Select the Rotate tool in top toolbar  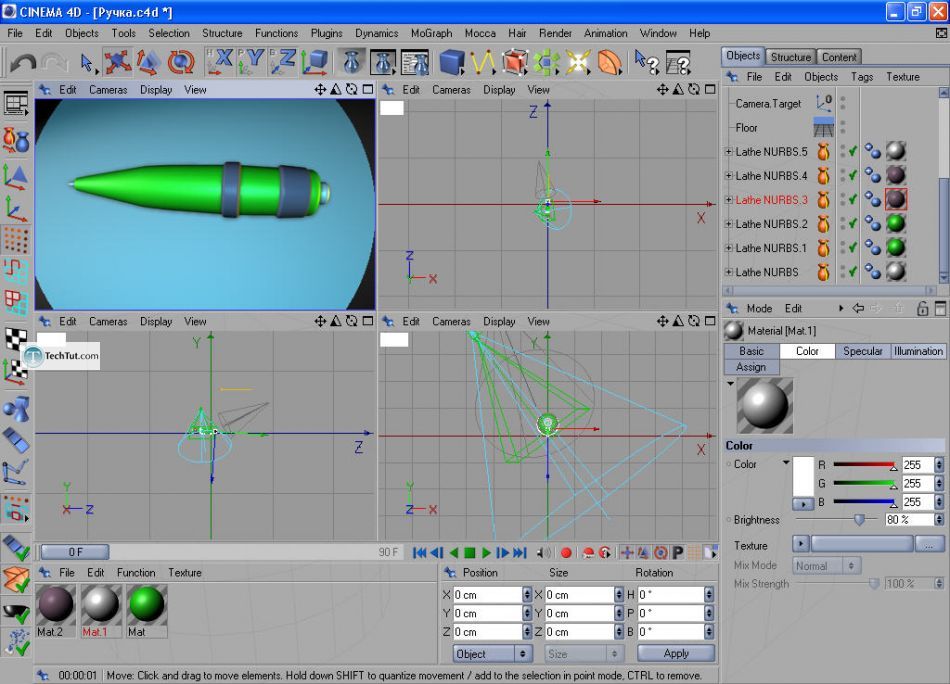181,63
